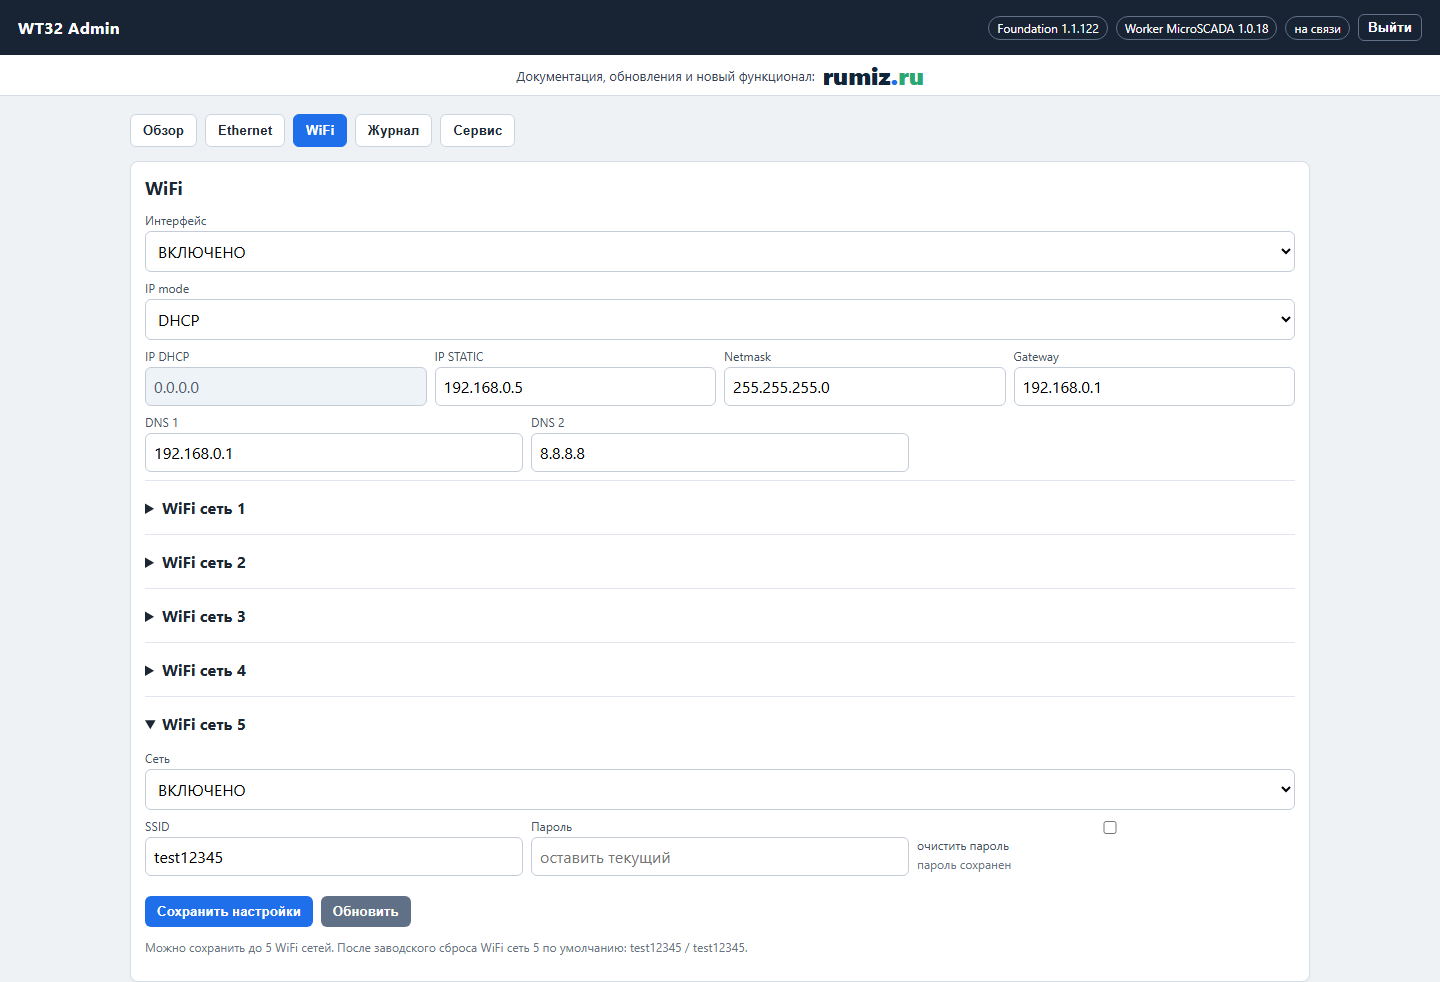Screen dimensions: 1440x982
Task: Click the Выйти logout button
Action: click(1390, 27)
